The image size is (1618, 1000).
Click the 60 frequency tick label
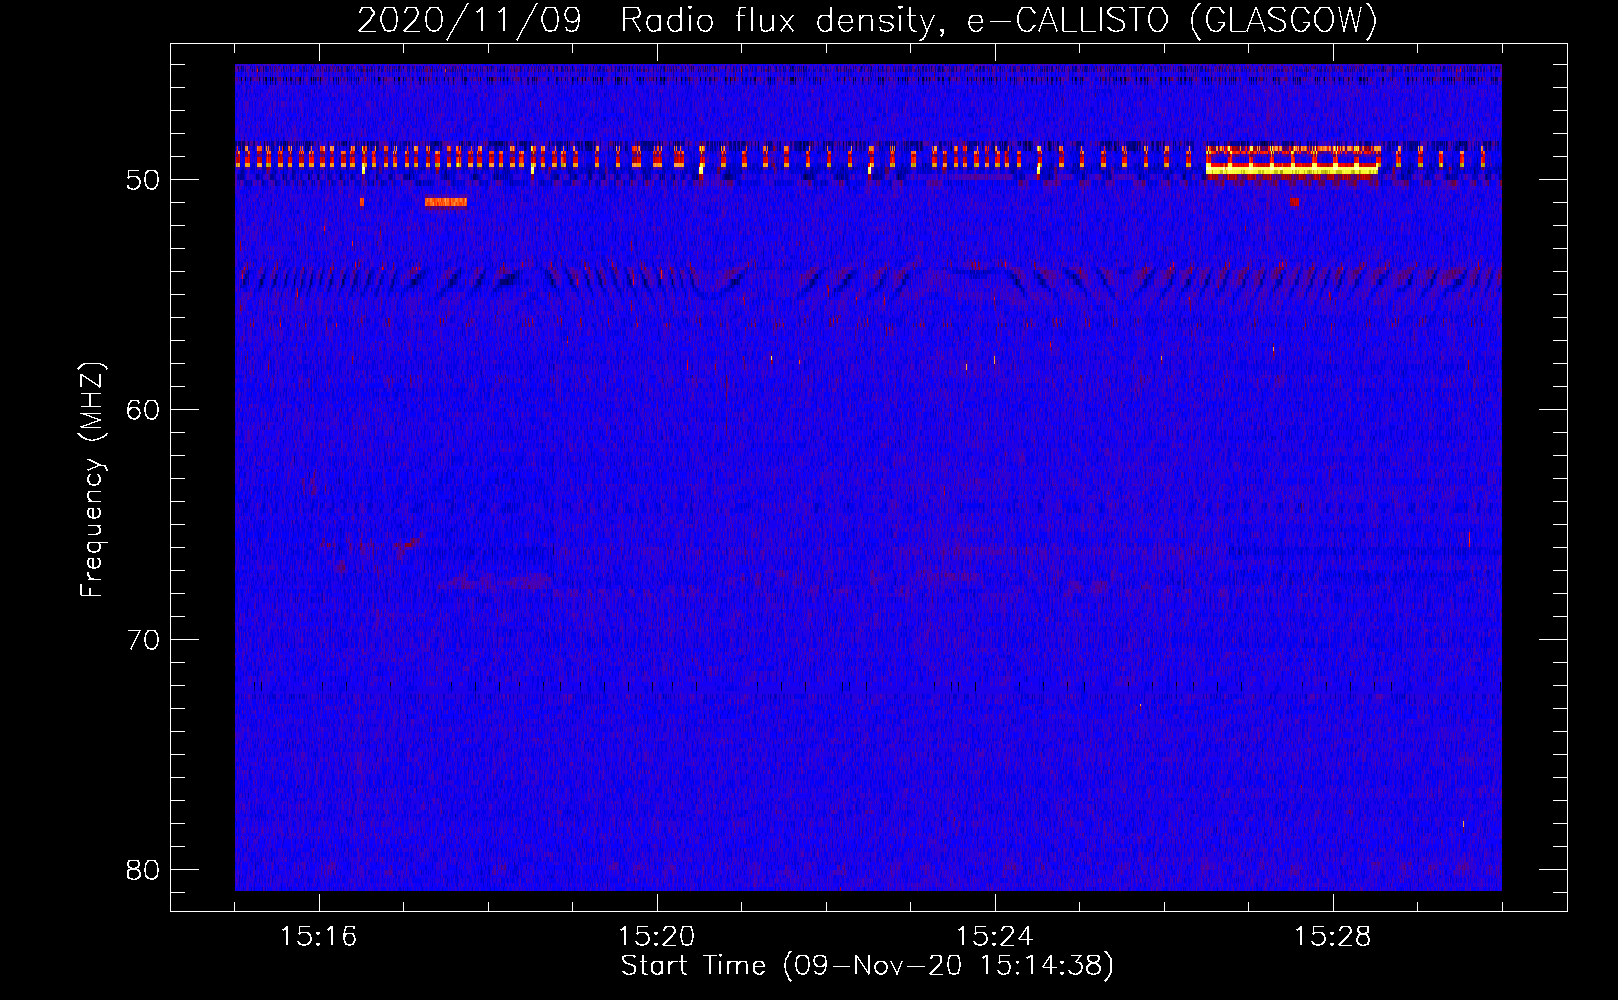[x=143, y=410]
